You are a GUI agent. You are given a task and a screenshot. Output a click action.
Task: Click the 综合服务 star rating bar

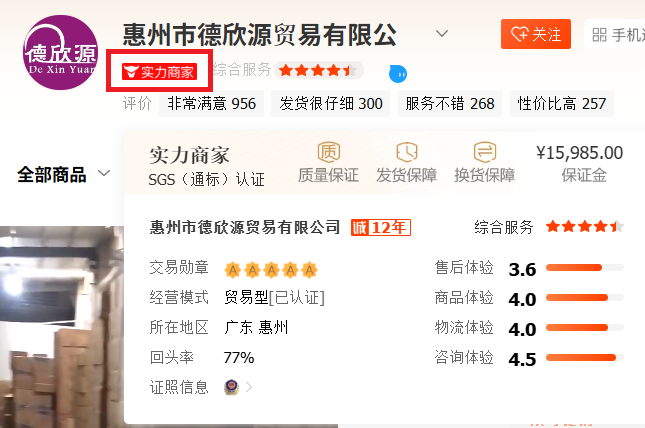pyautogui.click(x=319, y=70)
